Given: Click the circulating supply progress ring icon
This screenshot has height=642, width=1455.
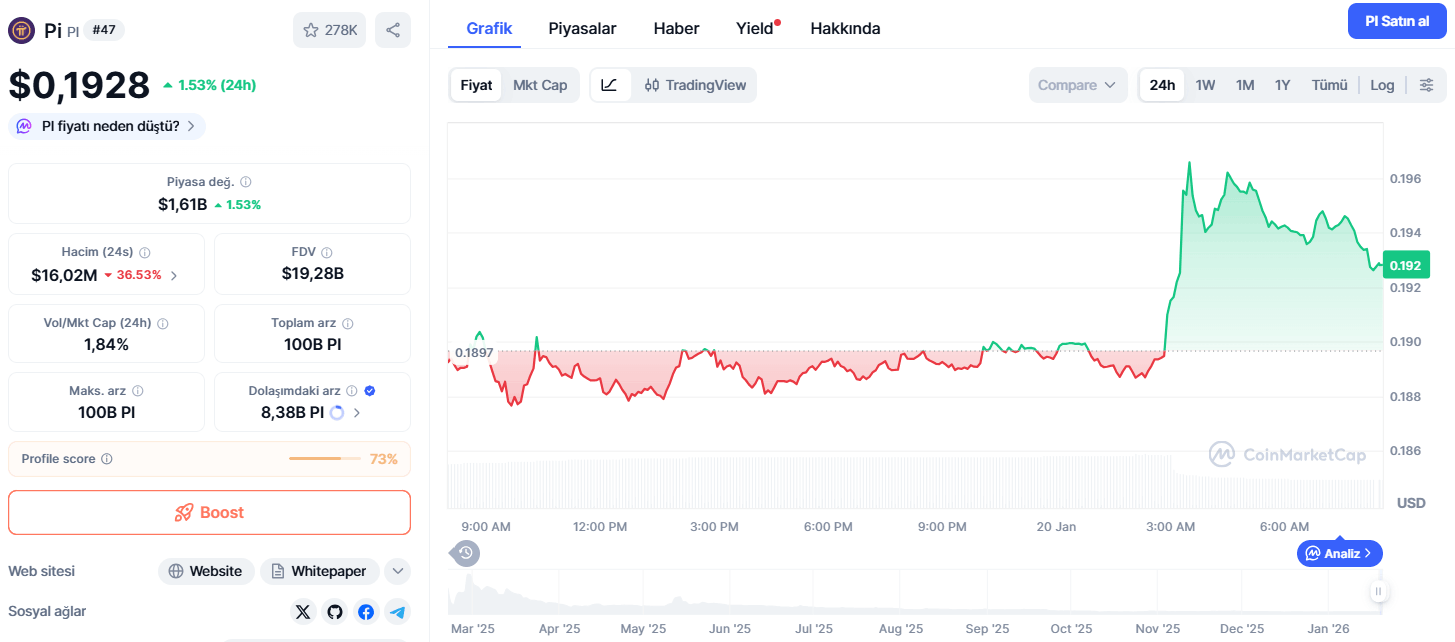Looking at the screenshot, I should click(x=337, y=412).
